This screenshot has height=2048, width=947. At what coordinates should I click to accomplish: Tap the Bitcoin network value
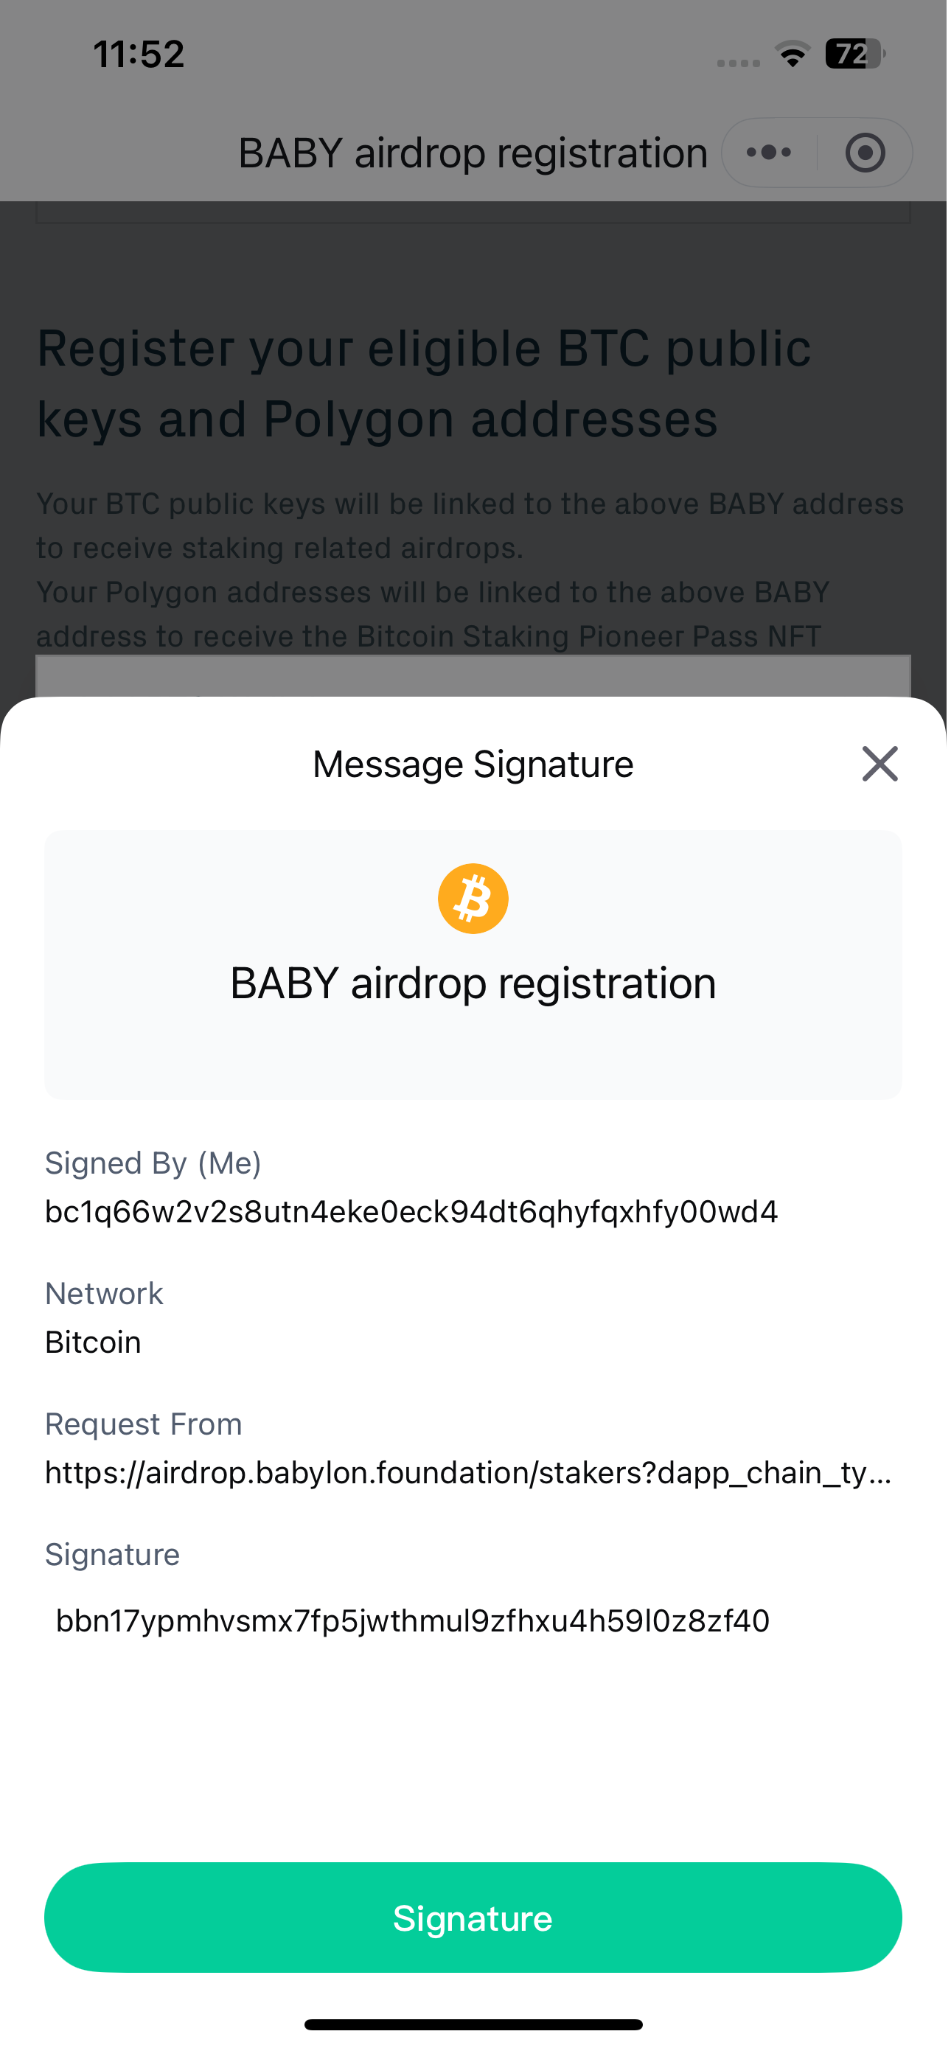click(x=93, y=1342)
